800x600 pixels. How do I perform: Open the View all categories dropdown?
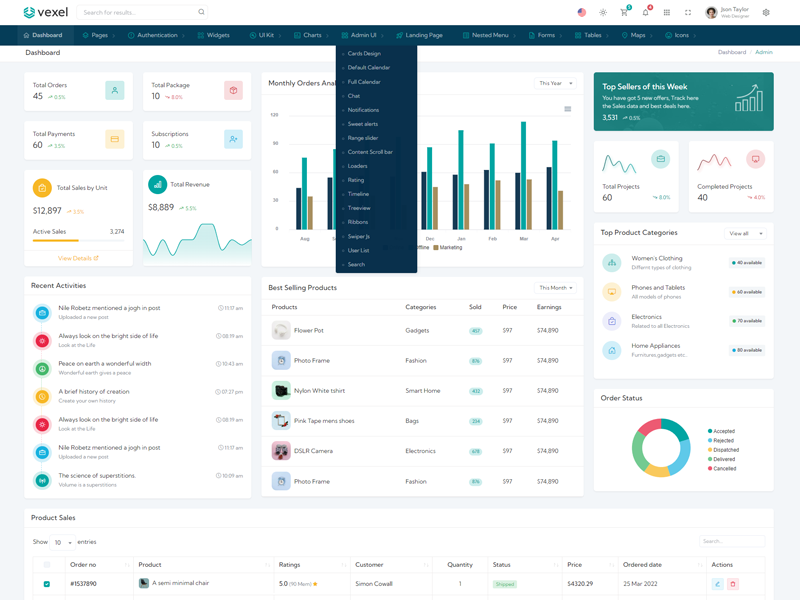[745, 233]
